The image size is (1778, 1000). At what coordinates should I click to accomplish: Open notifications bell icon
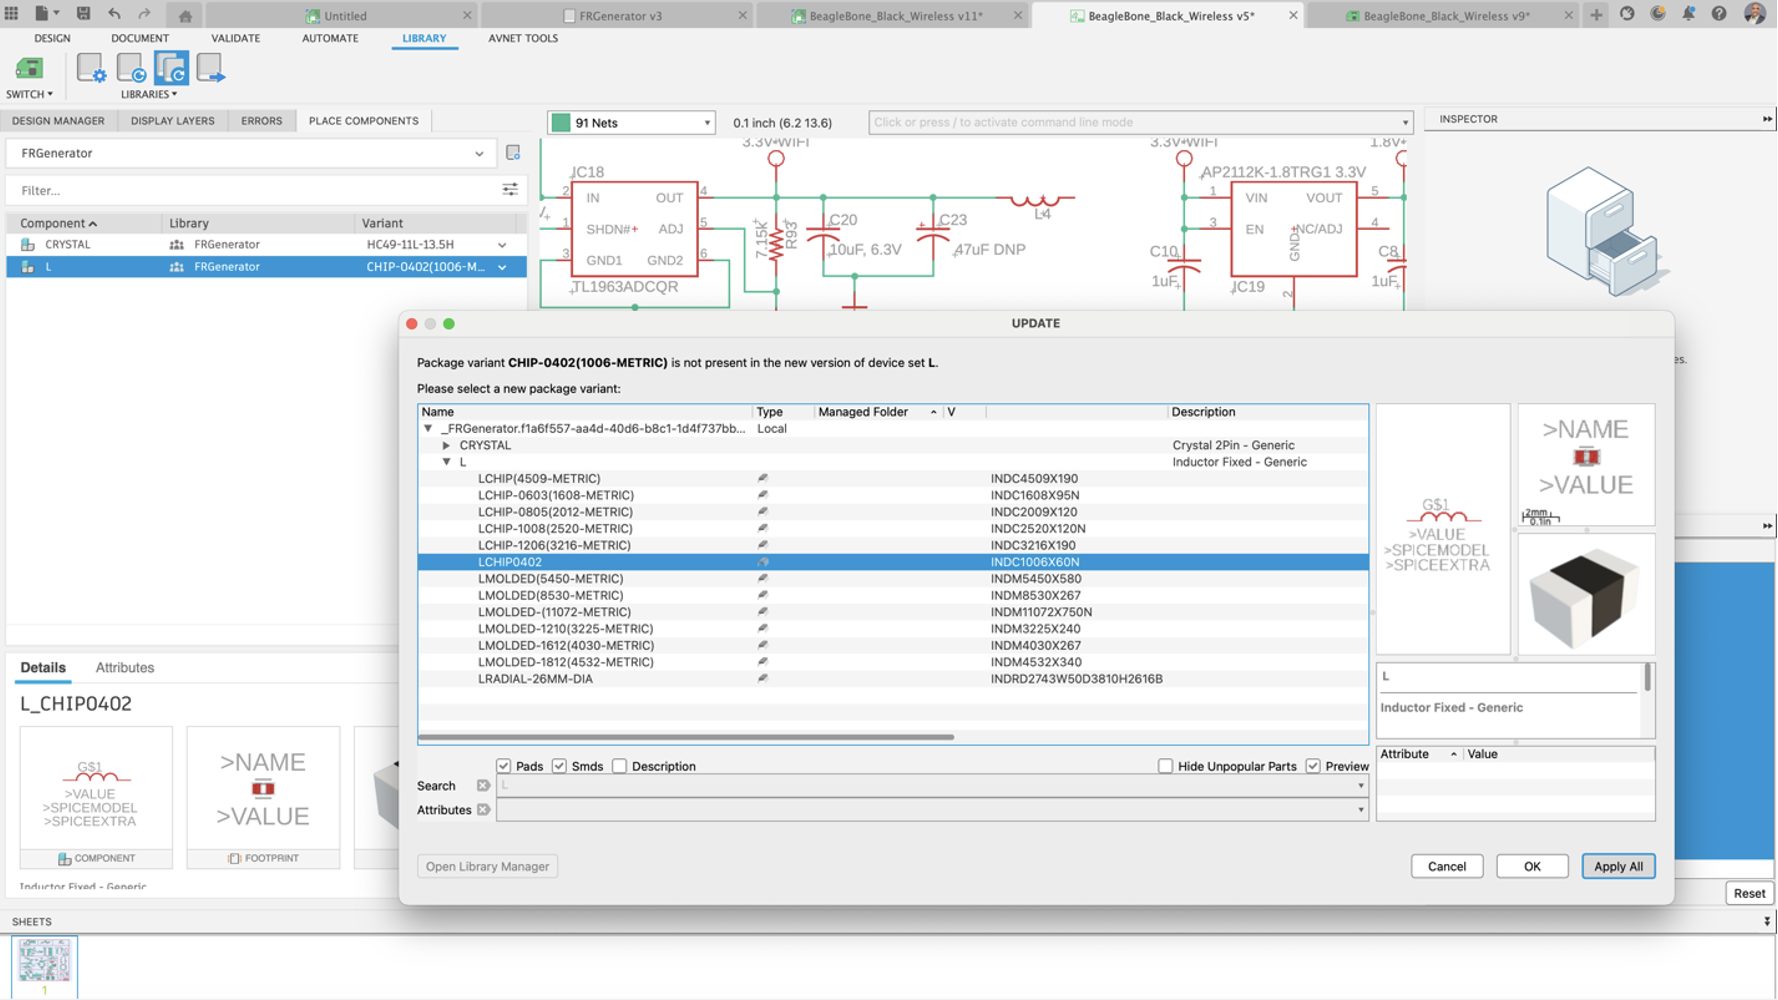pyautogui.click(x=1688, y=14)
